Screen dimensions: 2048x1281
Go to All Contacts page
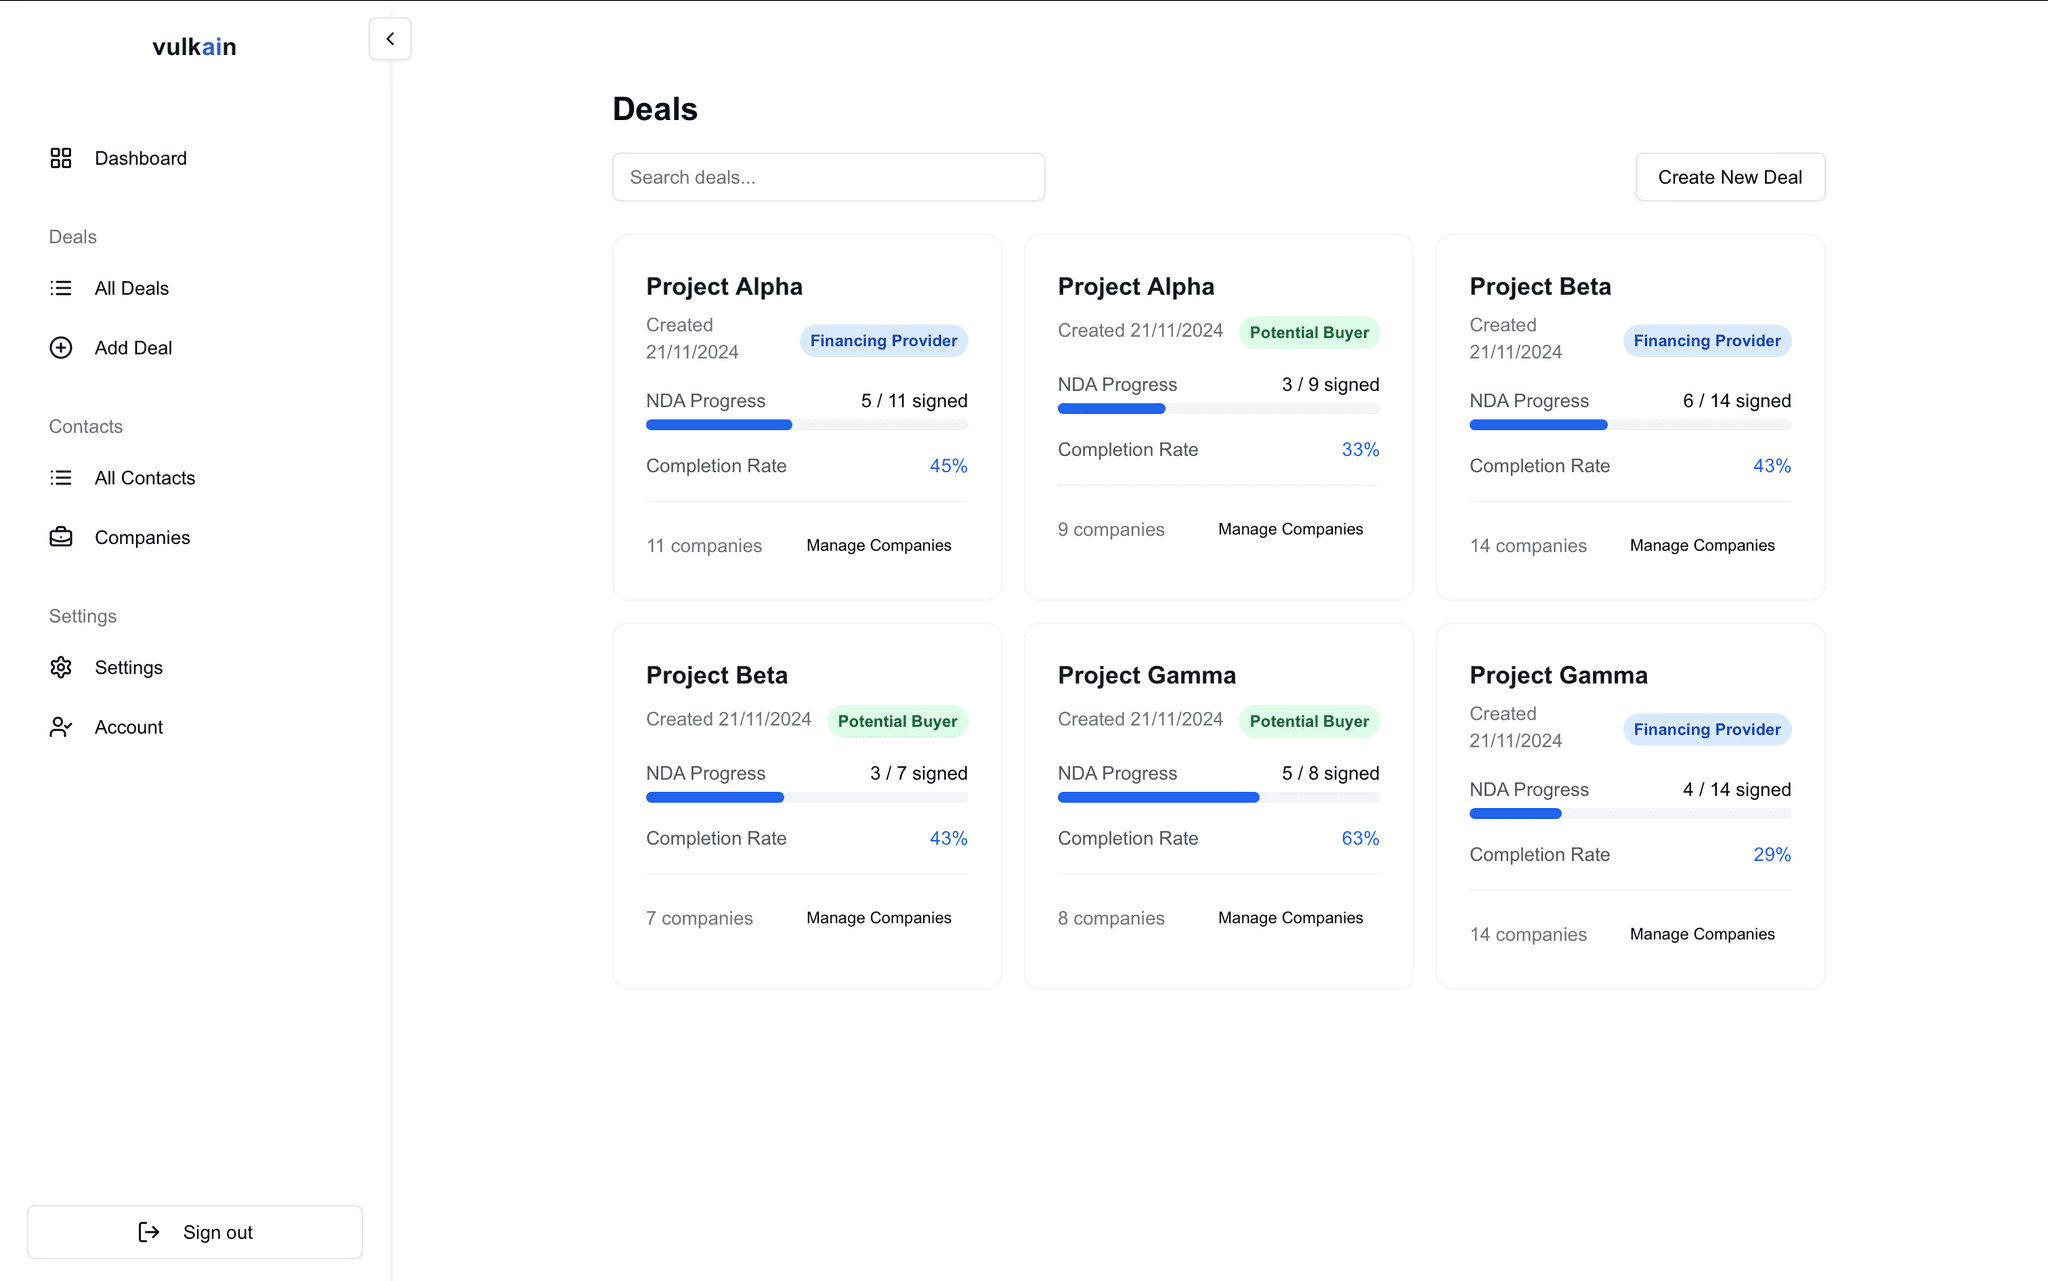click(145, 478)
